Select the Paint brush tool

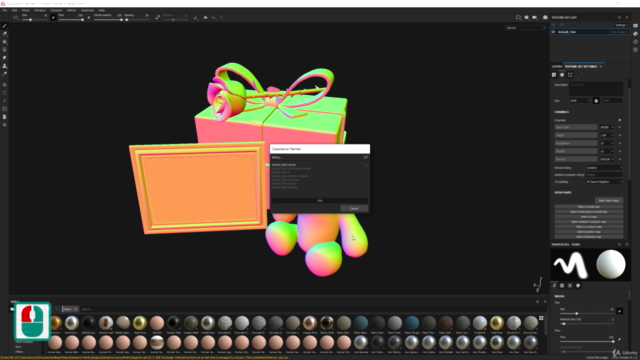4,26
